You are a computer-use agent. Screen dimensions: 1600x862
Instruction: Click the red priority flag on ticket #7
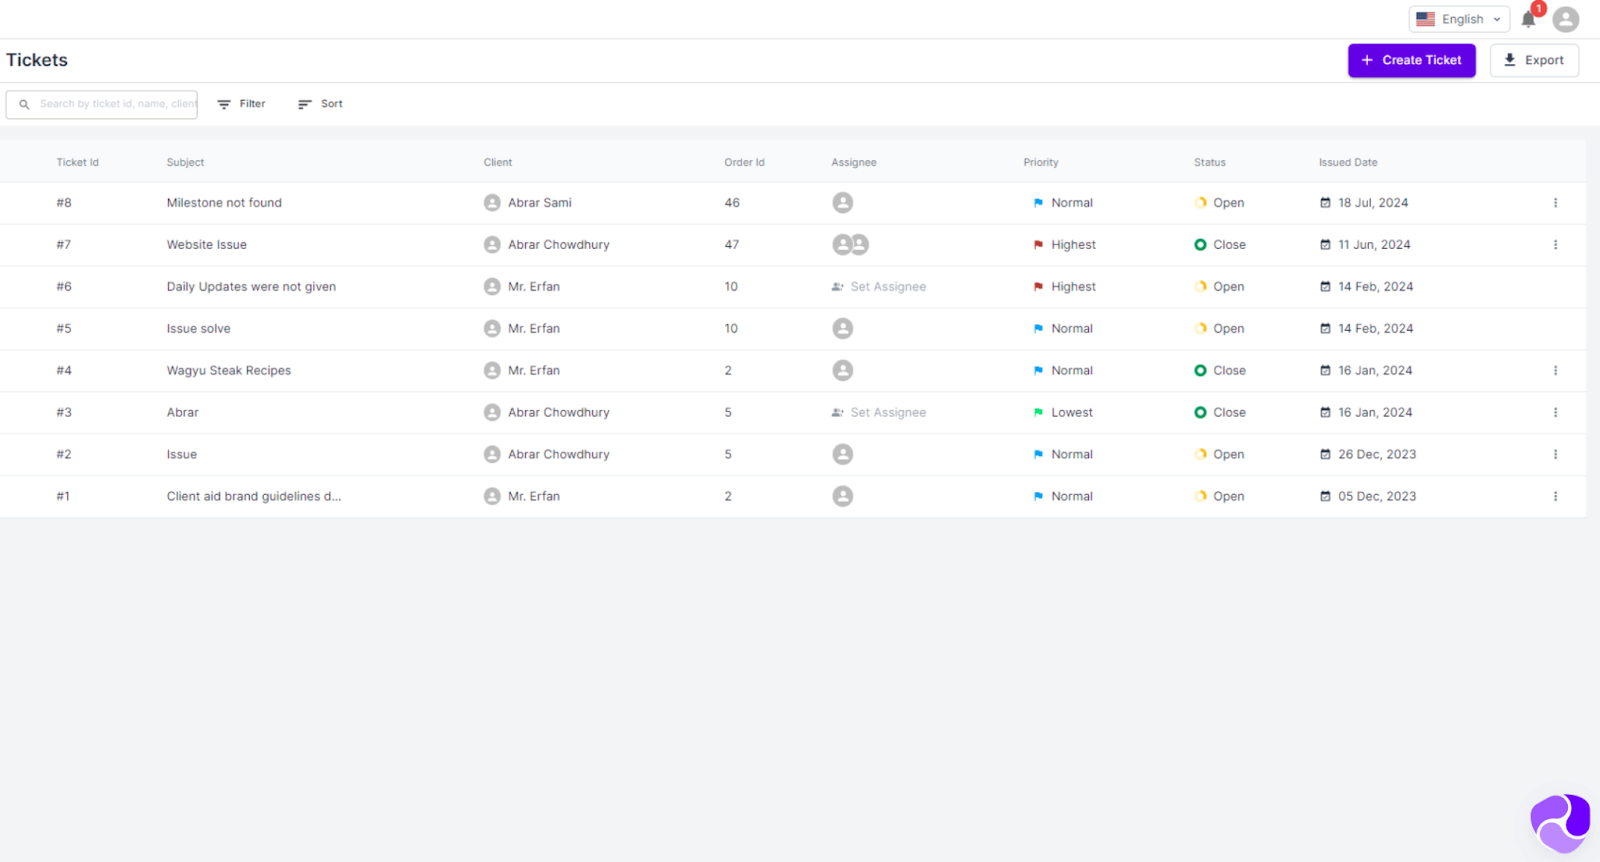click(x=1038, y=245)
